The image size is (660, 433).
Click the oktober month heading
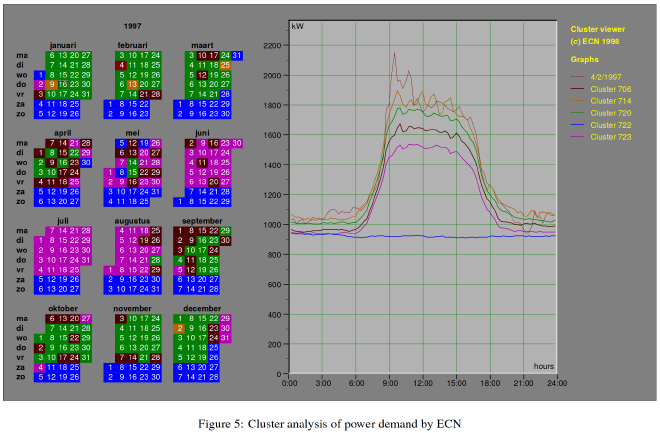point(63,308)
